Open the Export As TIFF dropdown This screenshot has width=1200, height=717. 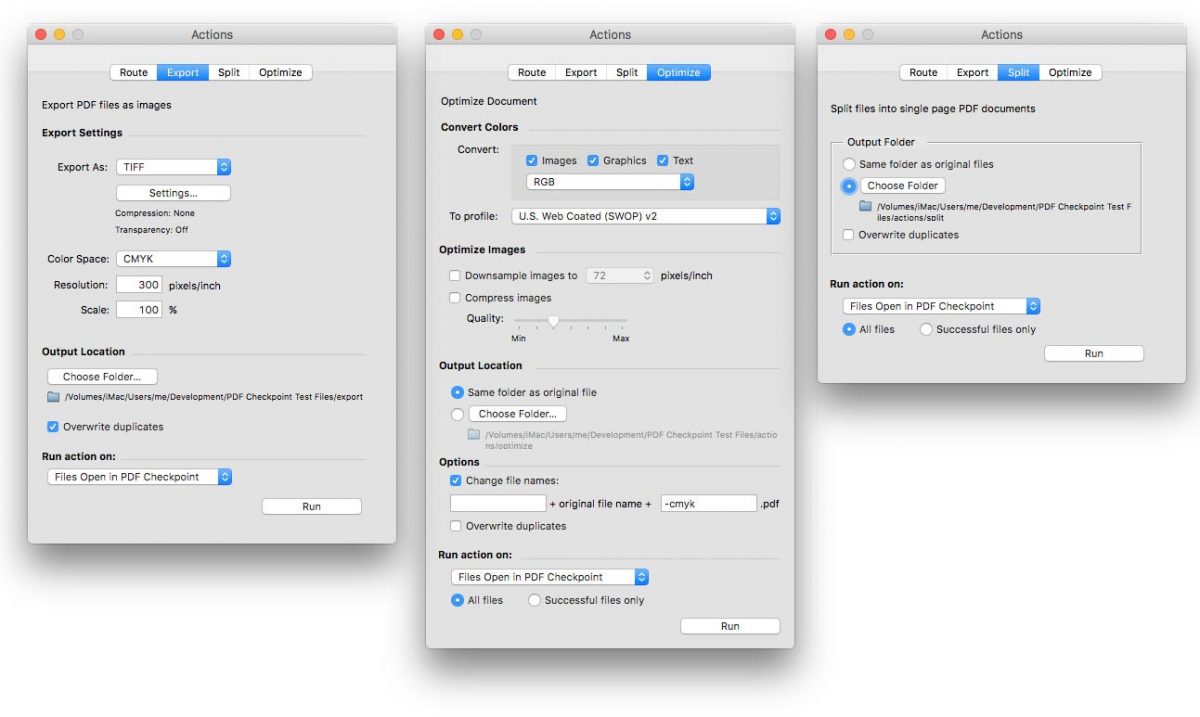175,167
